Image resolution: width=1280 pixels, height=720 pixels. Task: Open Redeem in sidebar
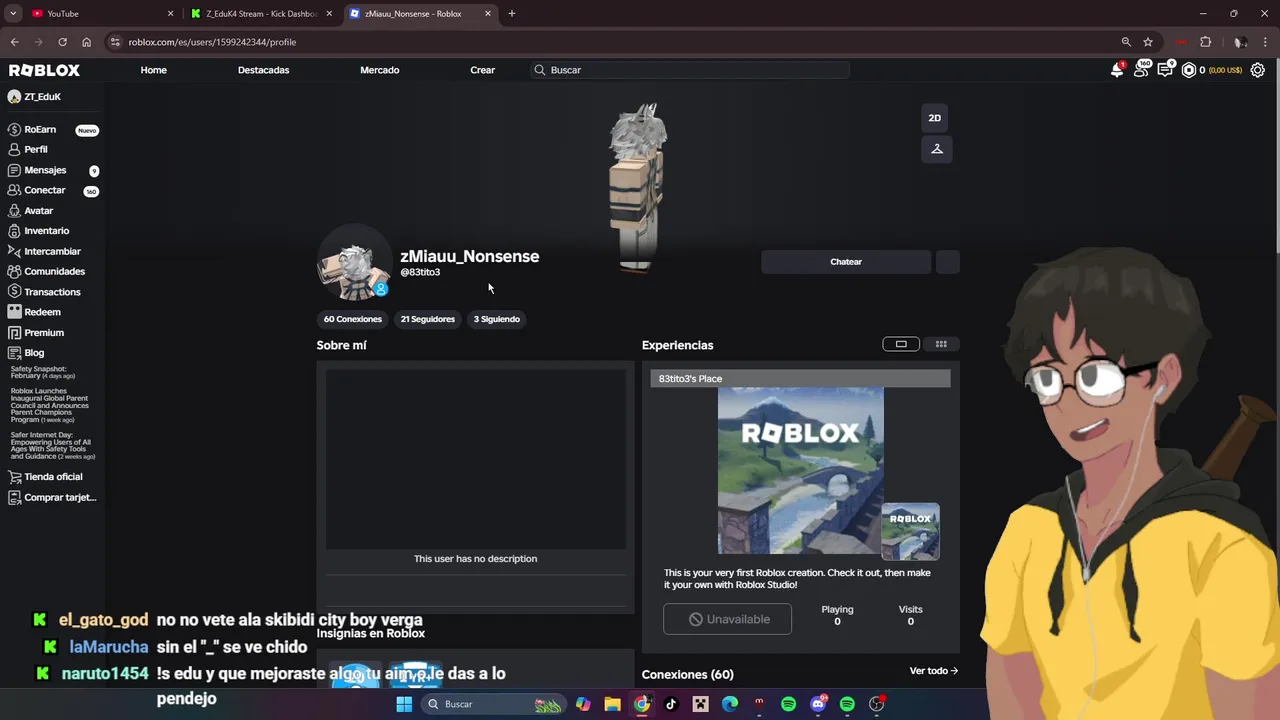(42, 312)
